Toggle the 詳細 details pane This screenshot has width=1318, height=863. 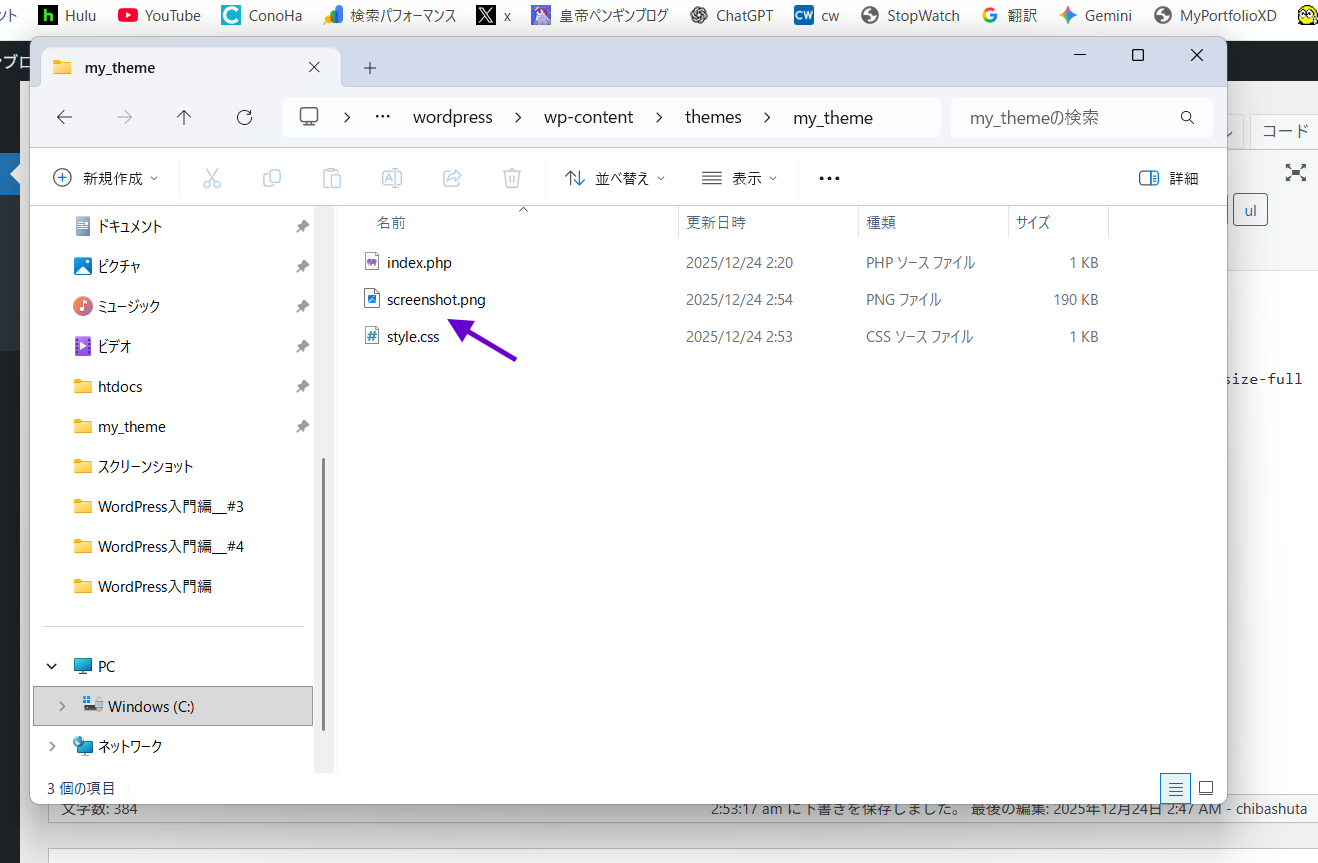[1168, 178]
